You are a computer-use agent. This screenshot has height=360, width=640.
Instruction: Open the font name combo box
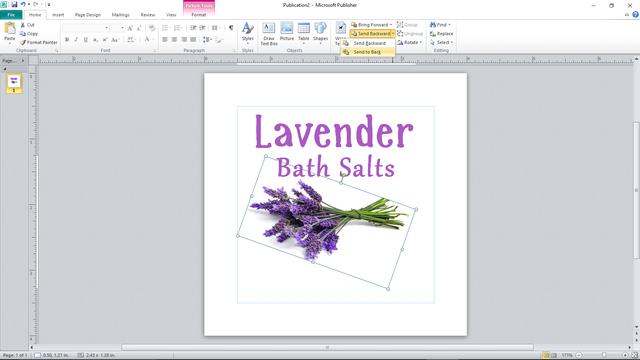[86, 28]
